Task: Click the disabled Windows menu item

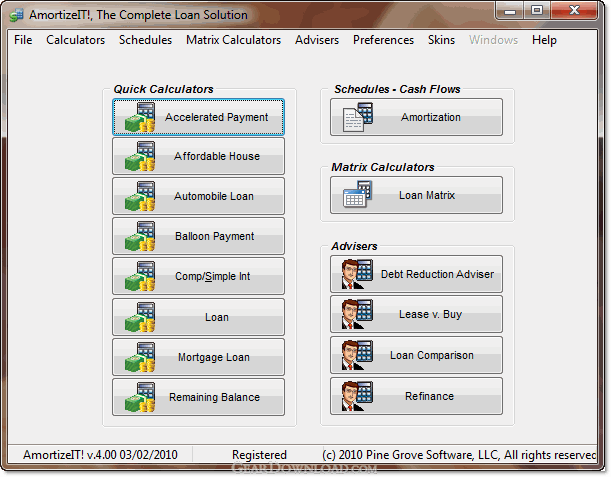Action: pyautogui.click(x=493, y=40)
